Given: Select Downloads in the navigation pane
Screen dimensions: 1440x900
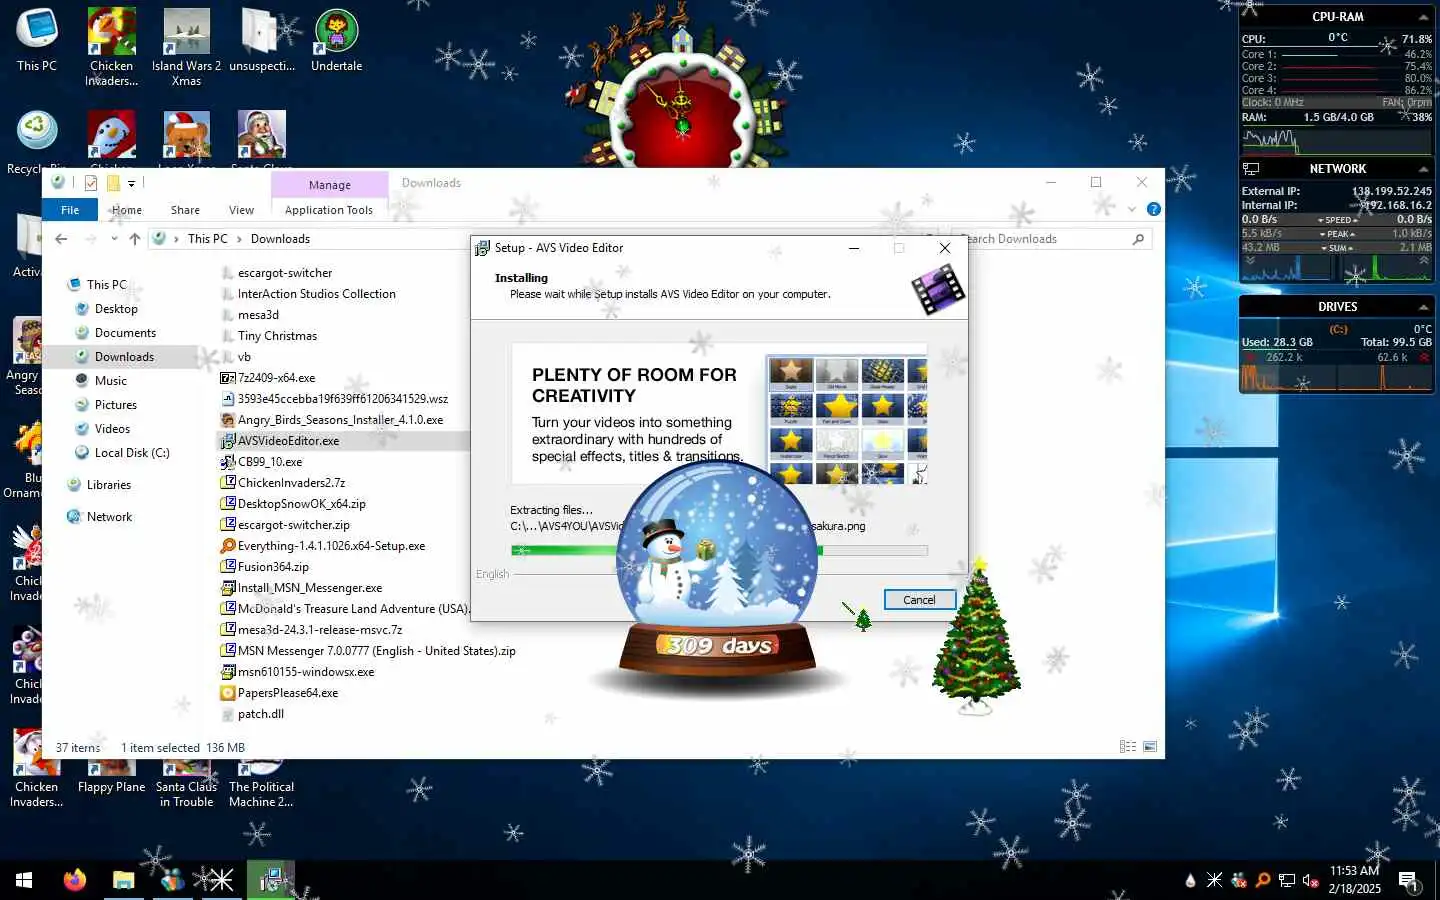Looking at the screenshot, I should click(x=124, y=357).
